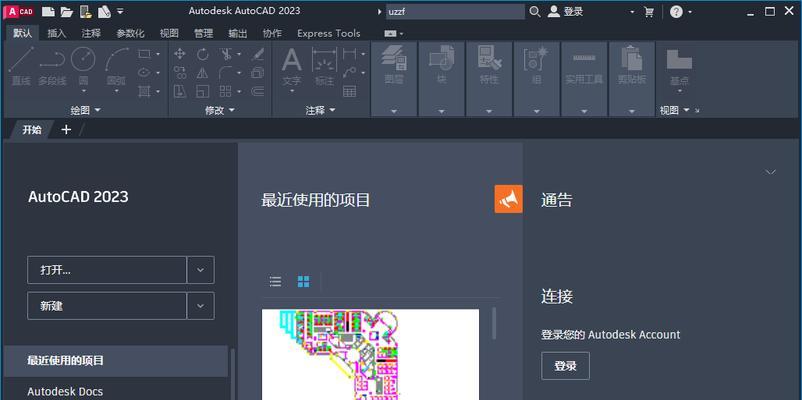Open the 组 (Group) panel
The height and width of the screenshot is (400, 802).
coord(537,79)
